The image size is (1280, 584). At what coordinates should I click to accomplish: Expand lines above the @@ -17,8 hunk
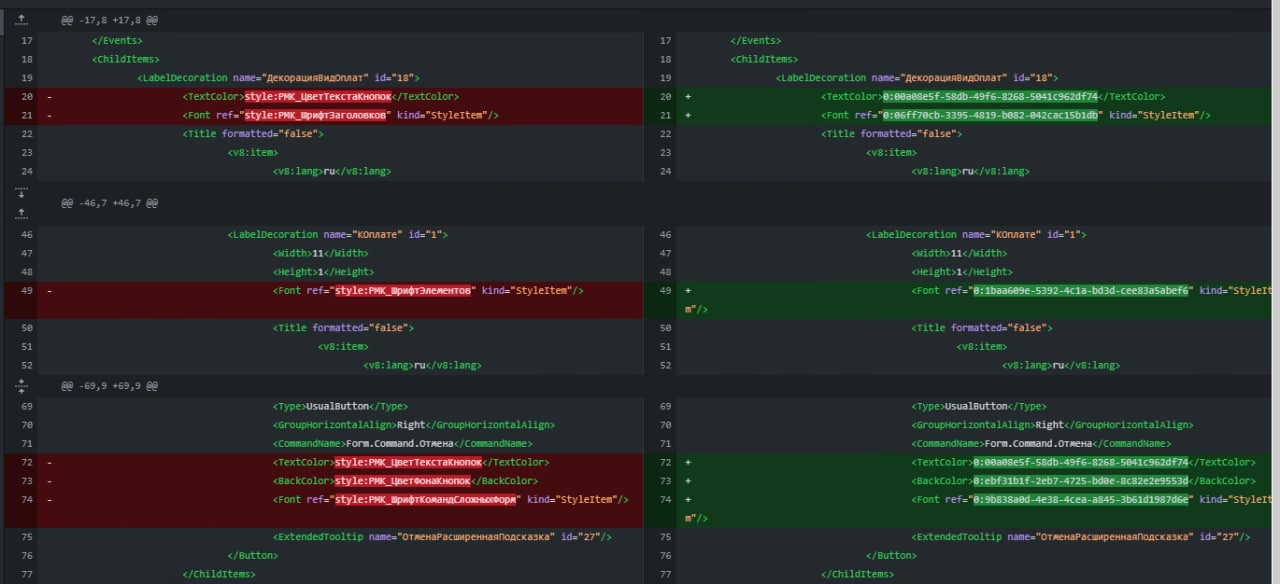click(x=21, y=20)
